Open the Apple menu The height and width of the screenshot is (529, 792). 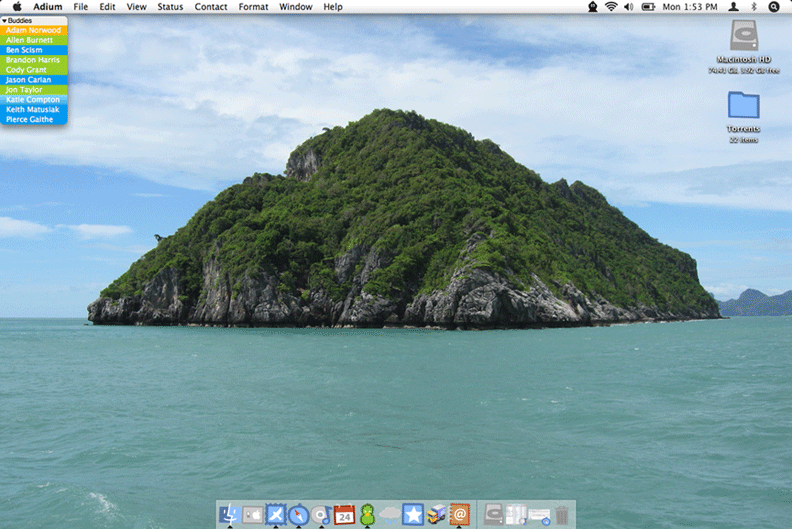17,7
